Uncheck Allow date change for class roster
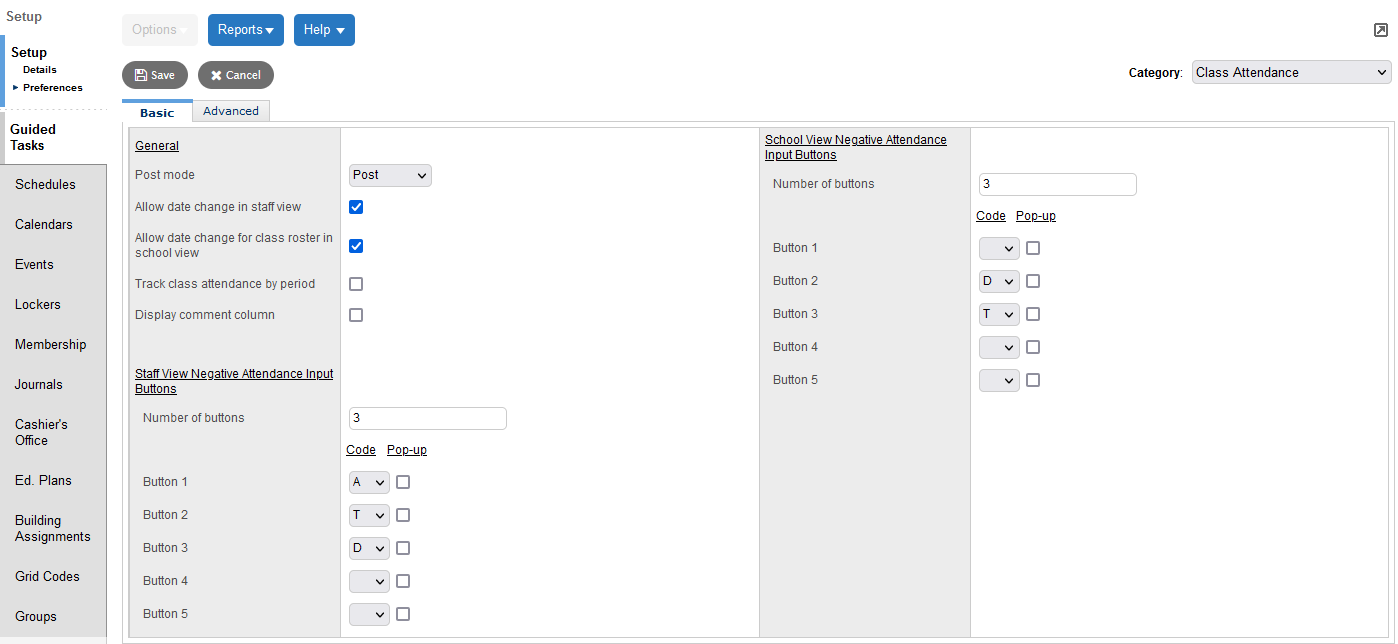The image size is (1398, 644). [356, 246]
